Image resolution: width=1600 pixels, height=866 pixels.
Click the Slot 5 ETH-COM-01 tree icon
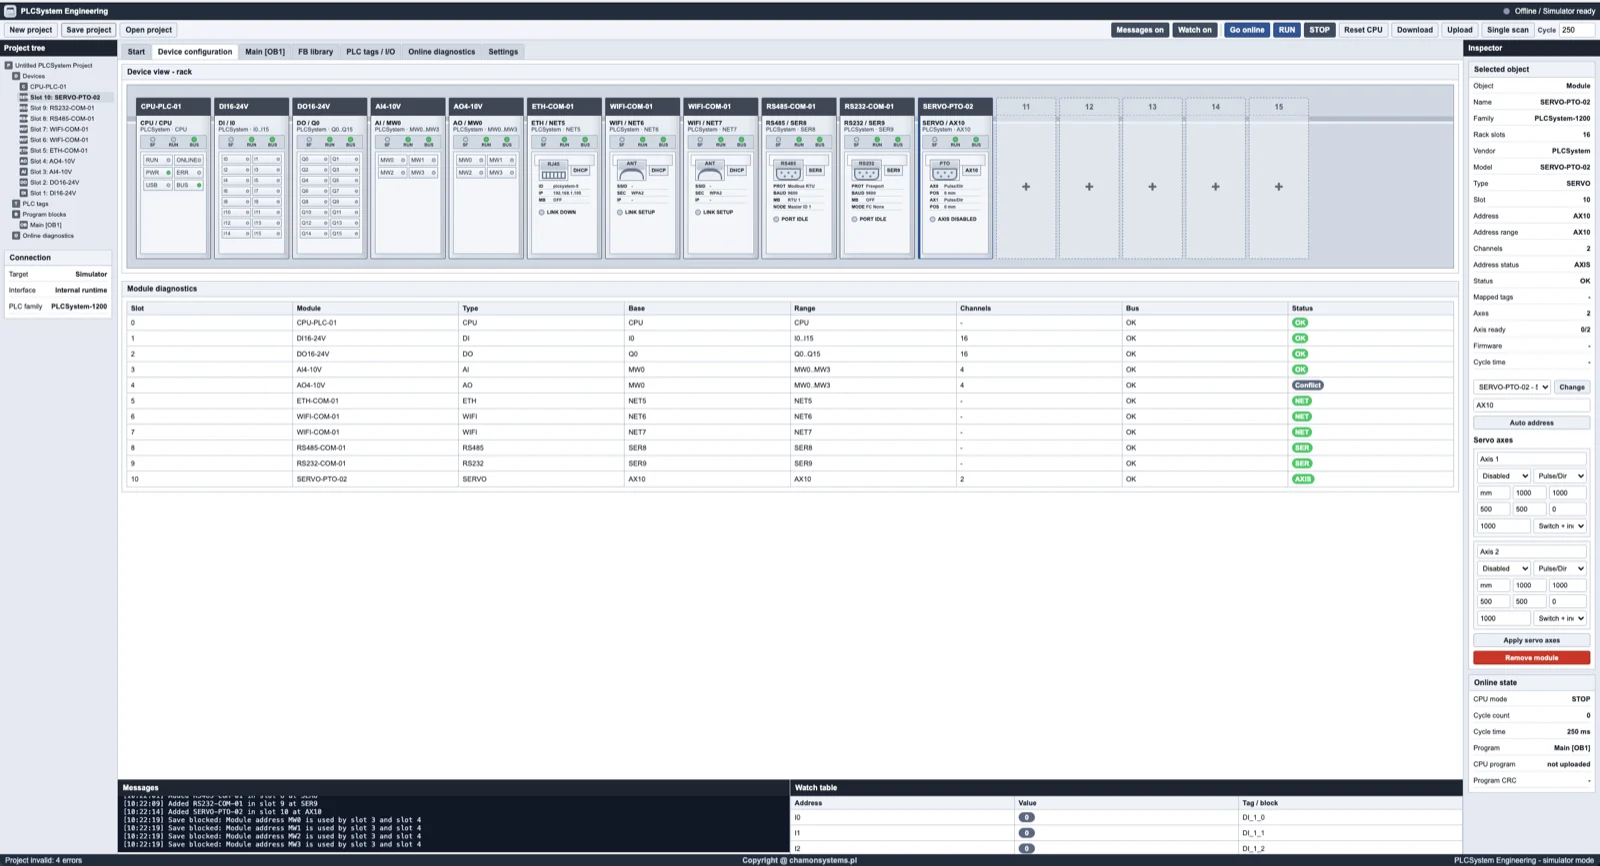24,150
